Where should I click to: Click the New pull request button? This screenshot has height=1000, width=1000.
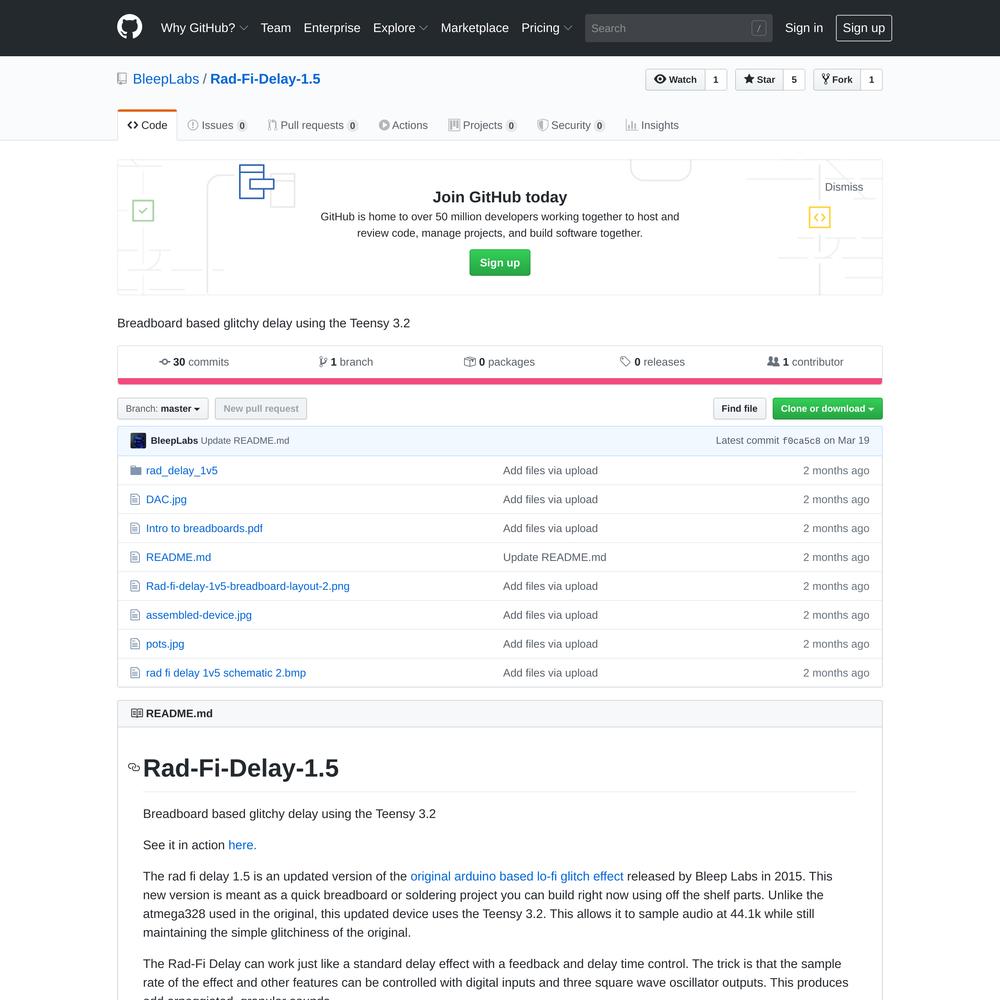click(x=261, y=409)
